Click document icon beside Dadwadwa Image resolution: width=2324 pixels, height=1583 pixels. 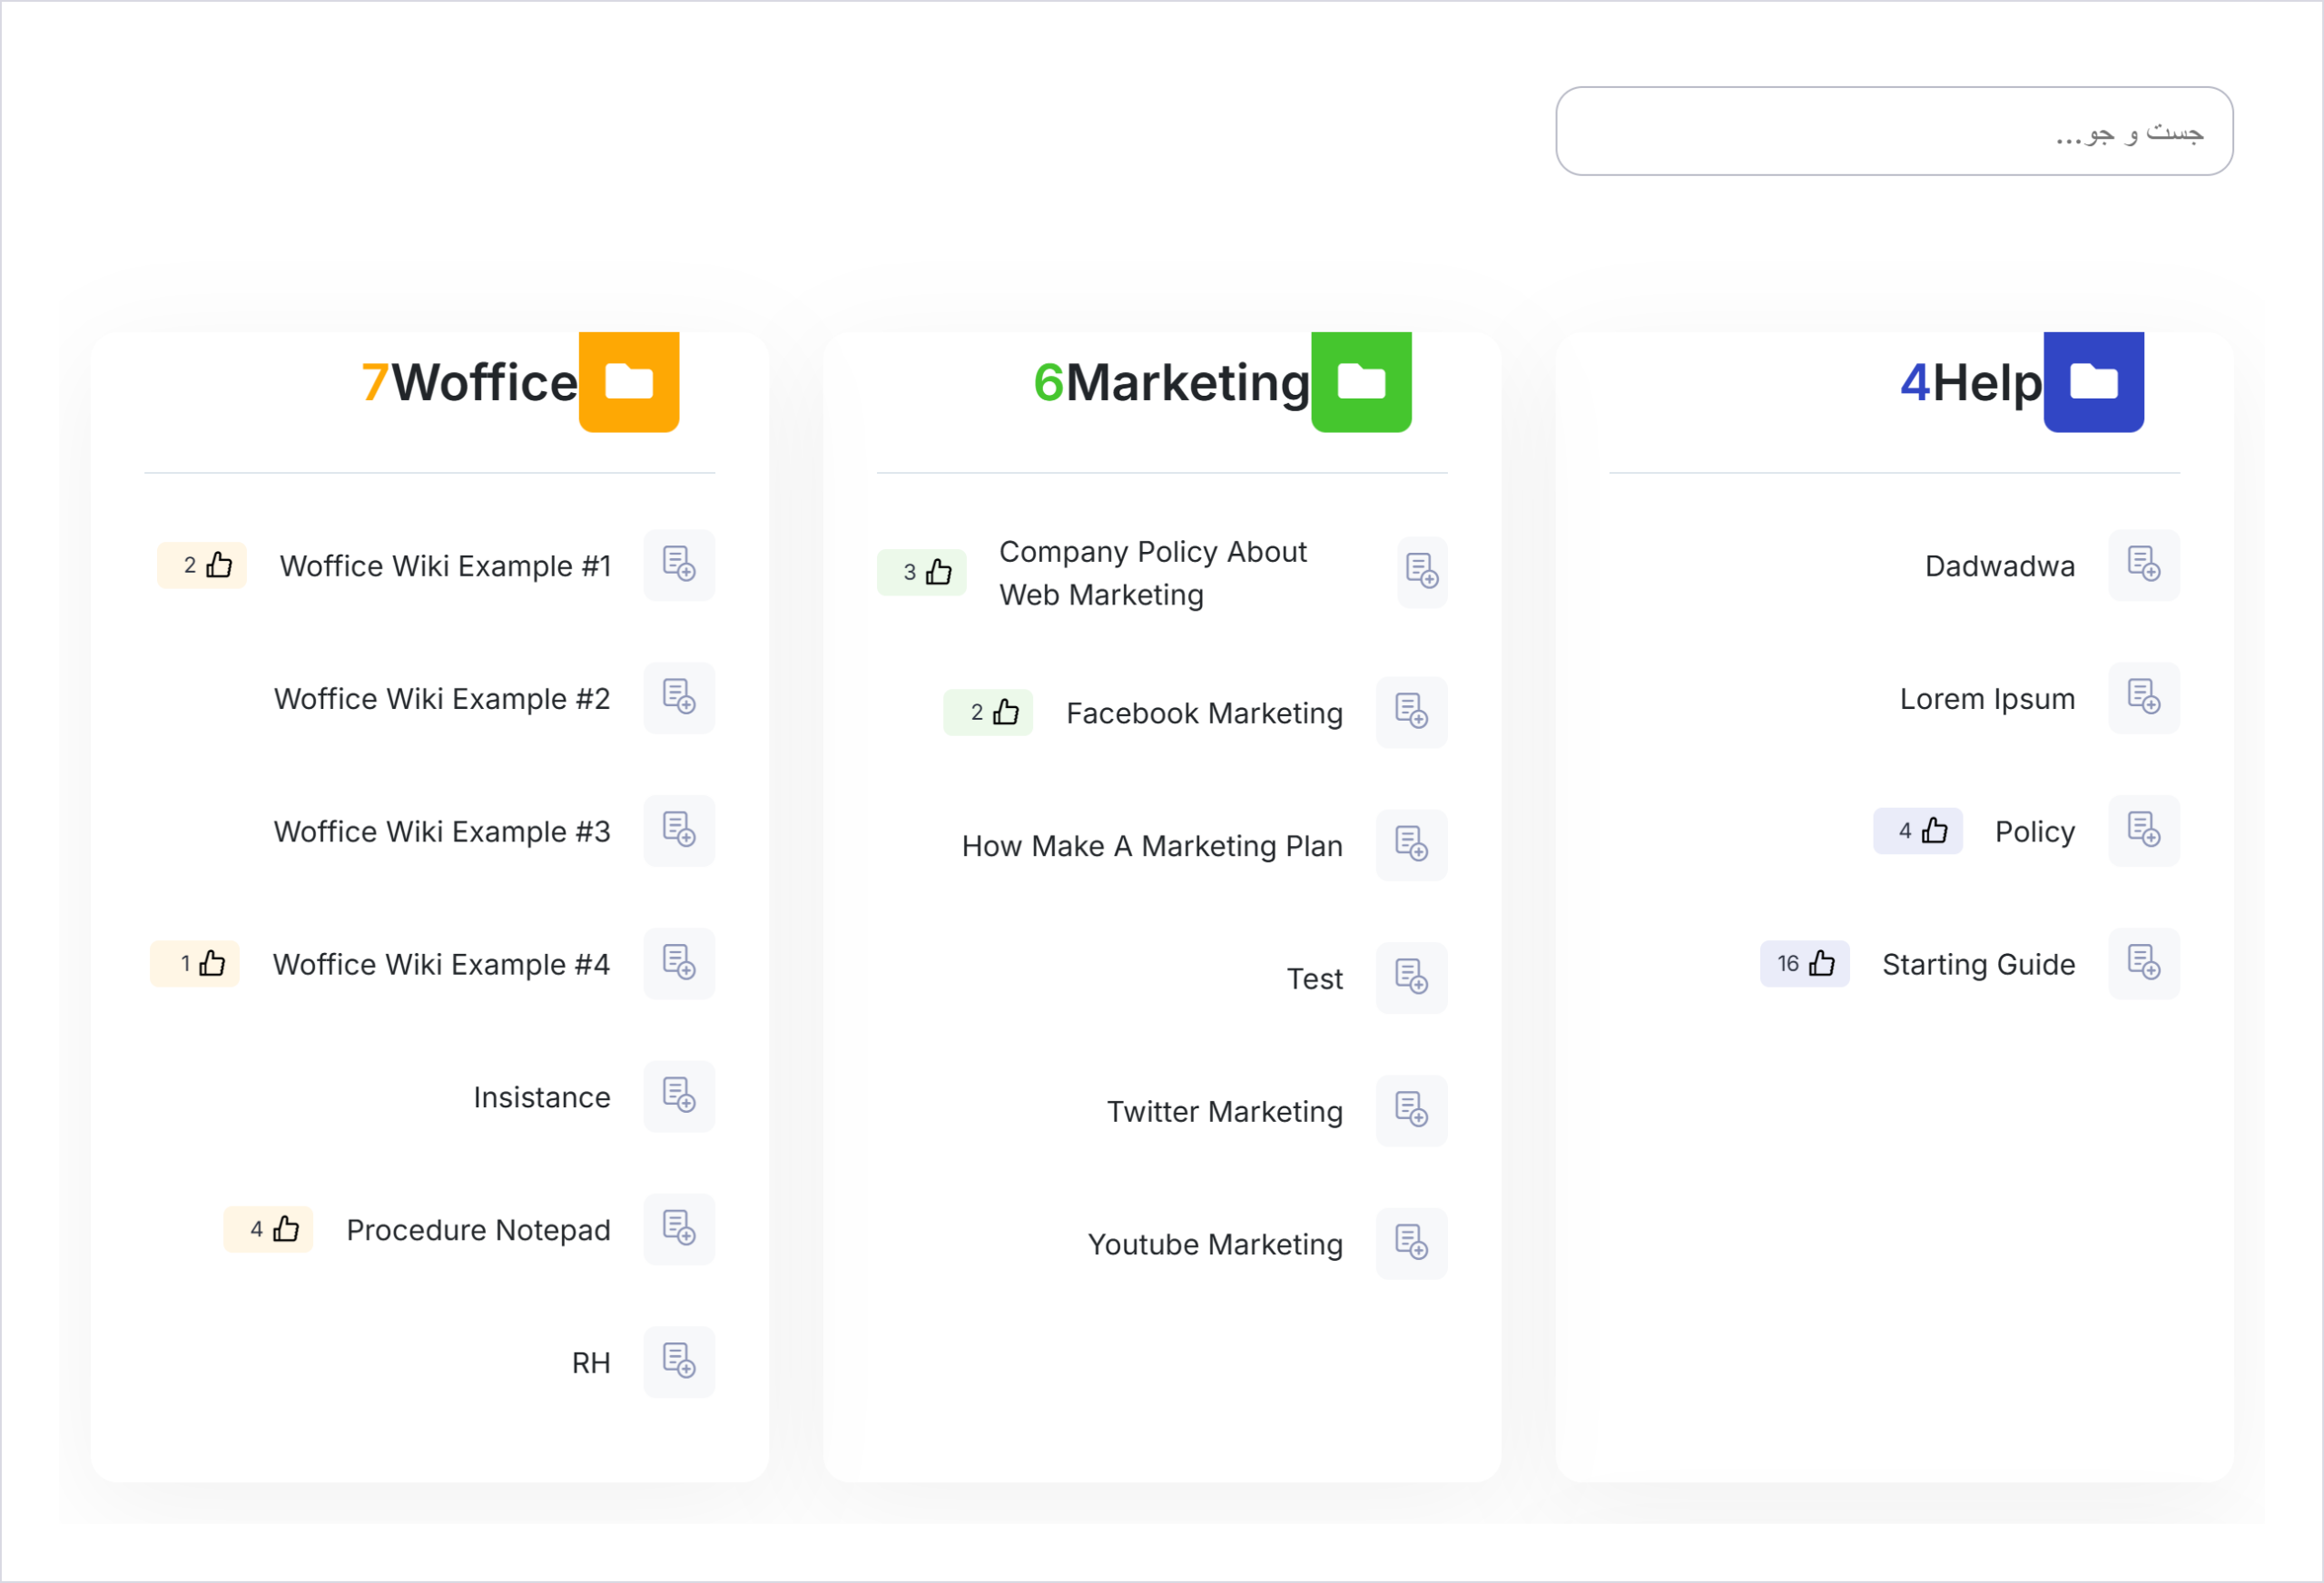point(2144,565)
